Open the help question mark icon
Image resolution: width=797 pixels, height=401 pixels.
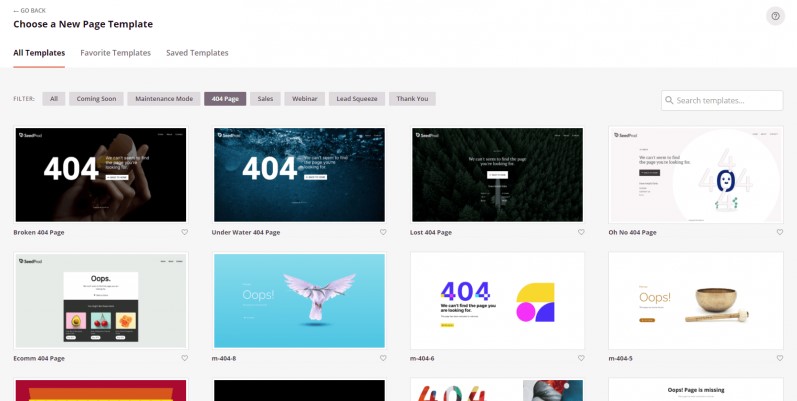775,16
